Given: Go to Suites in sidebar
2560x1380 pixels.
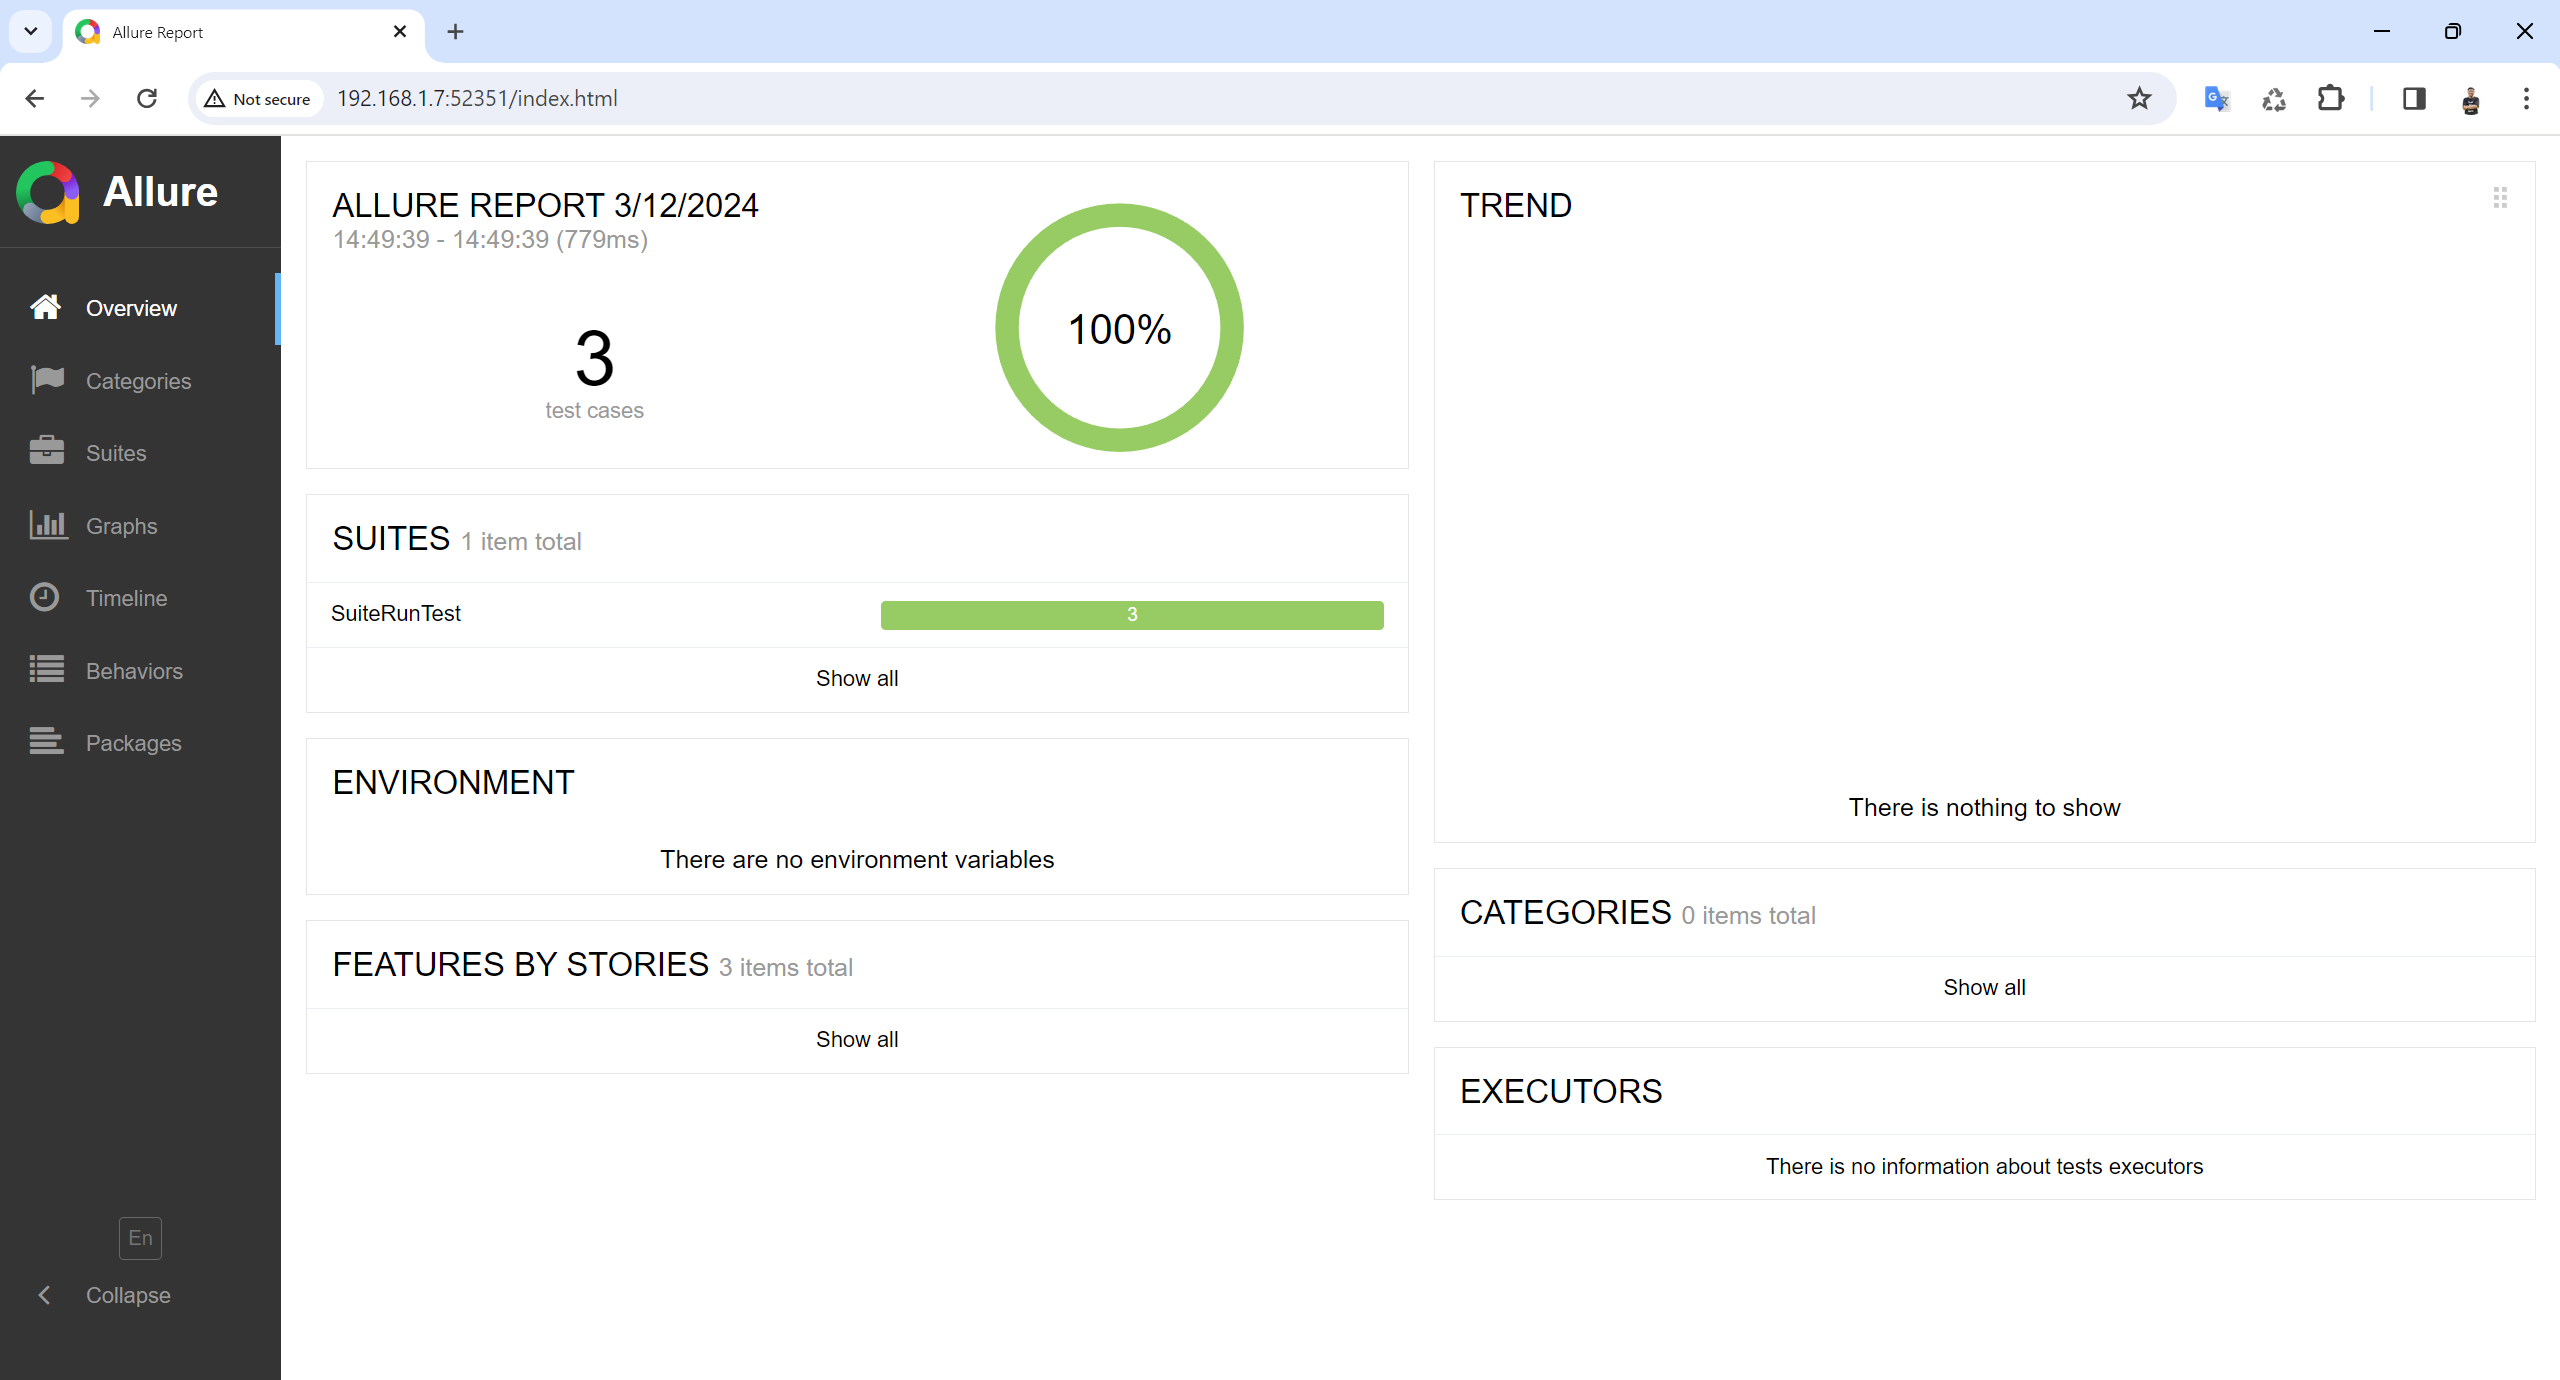Looking at the screenshot, I should pyautogui.click(x=140, y=453).
